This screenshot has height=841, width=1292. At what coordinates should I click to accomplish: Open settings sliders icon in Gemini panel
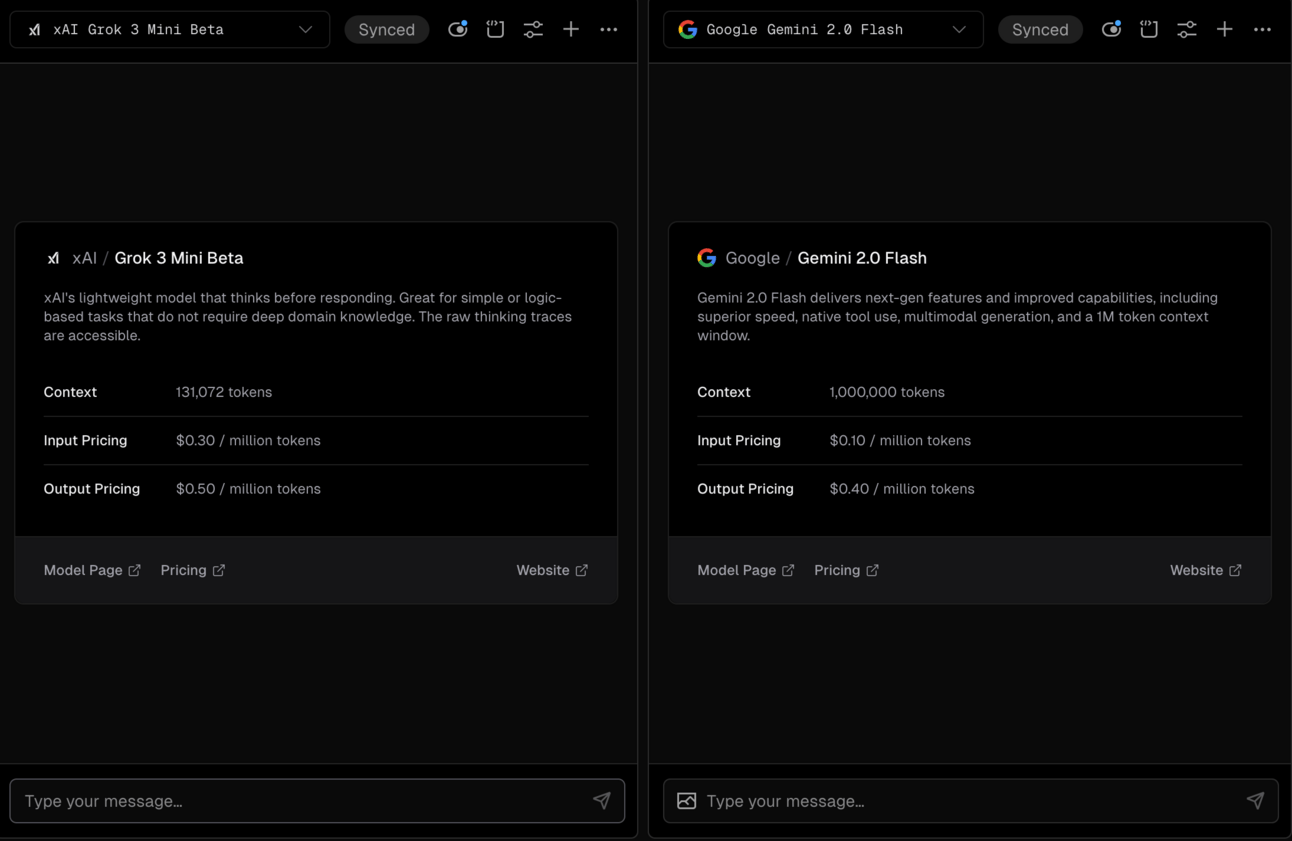tap(1187, 30)
